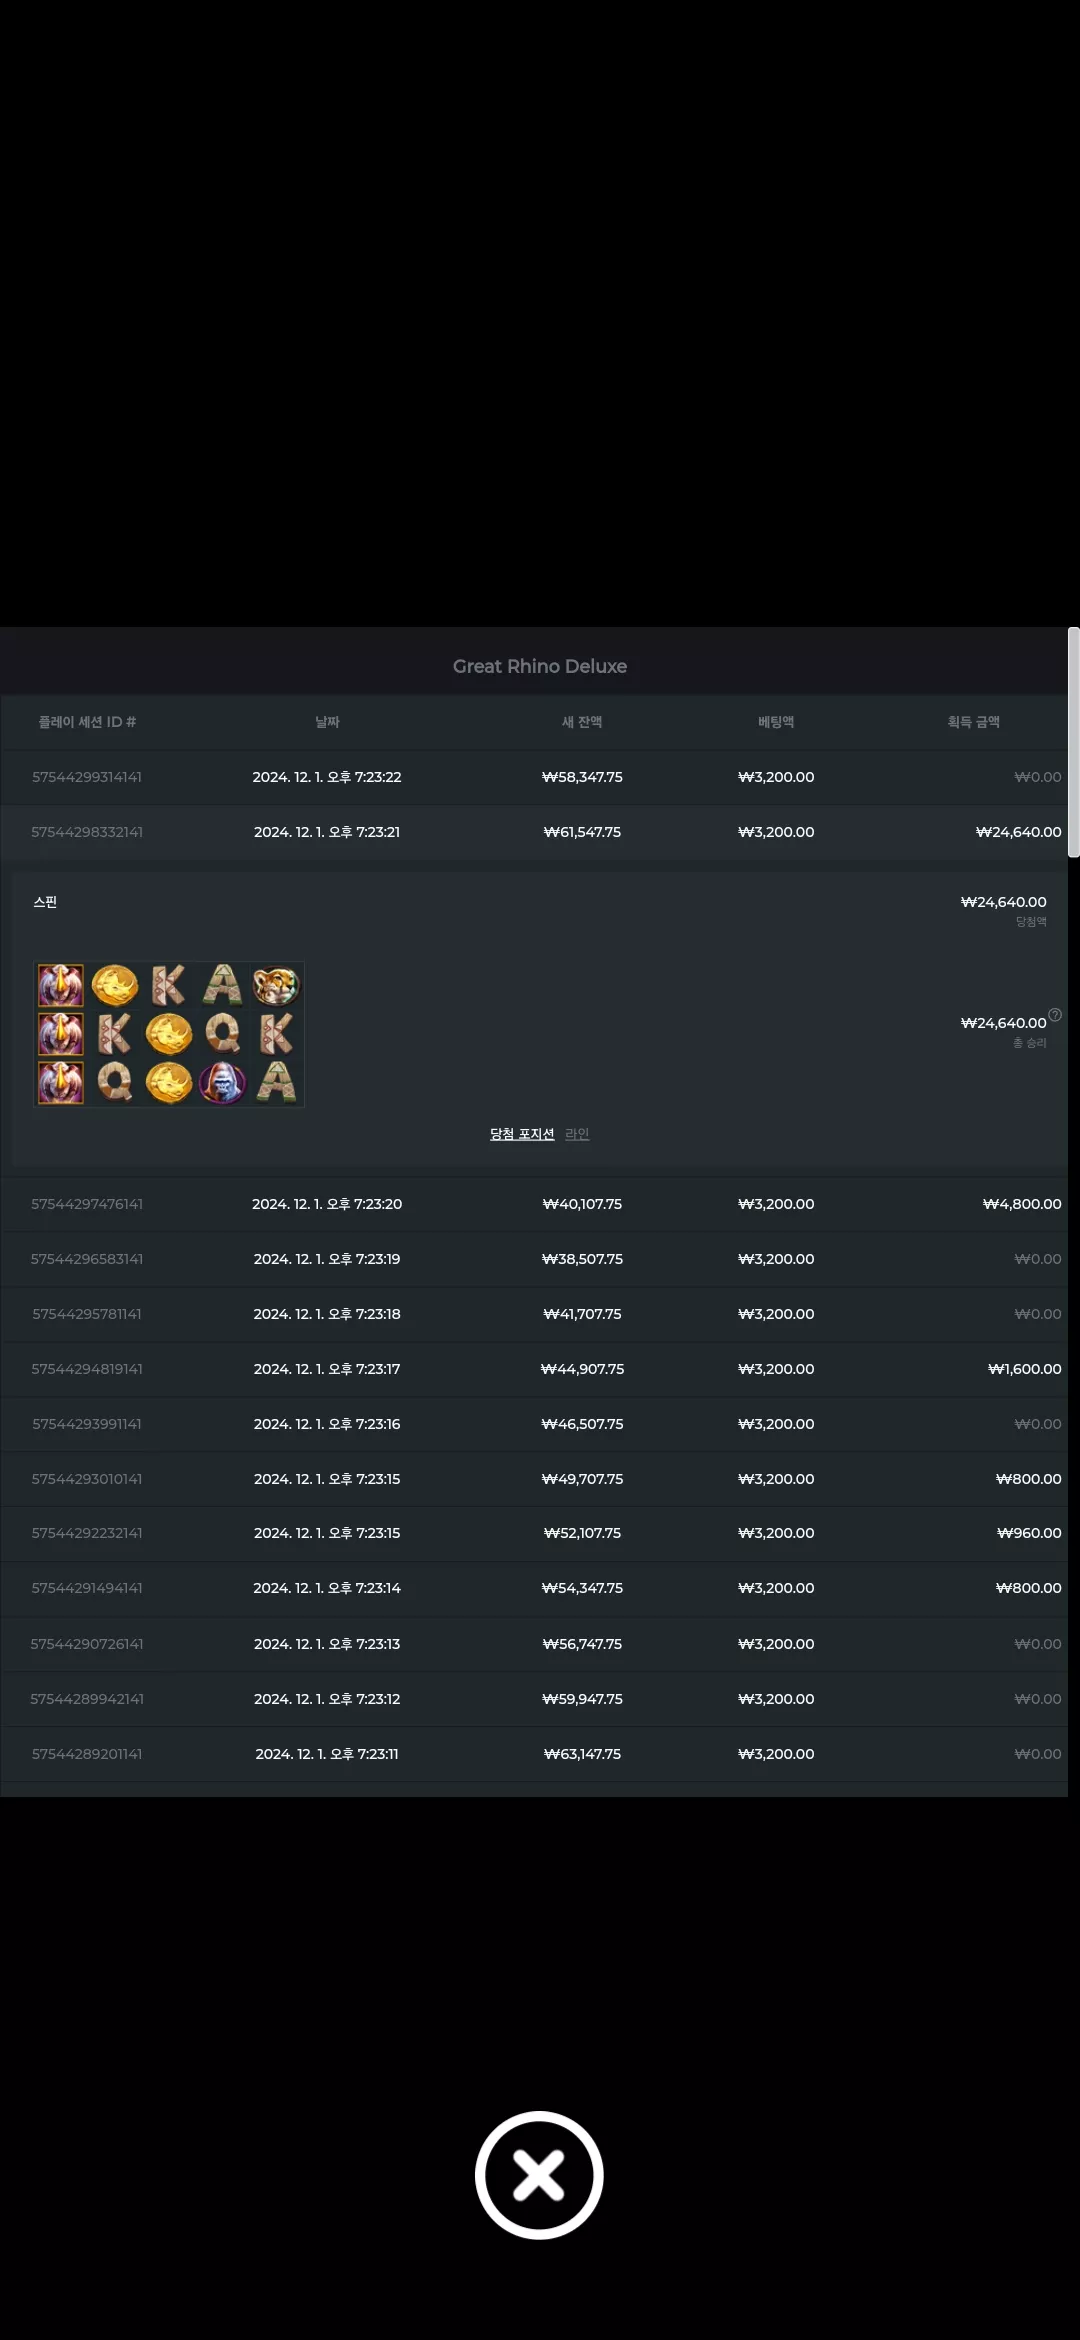Close the game history overlay with X

[539, 2174]
